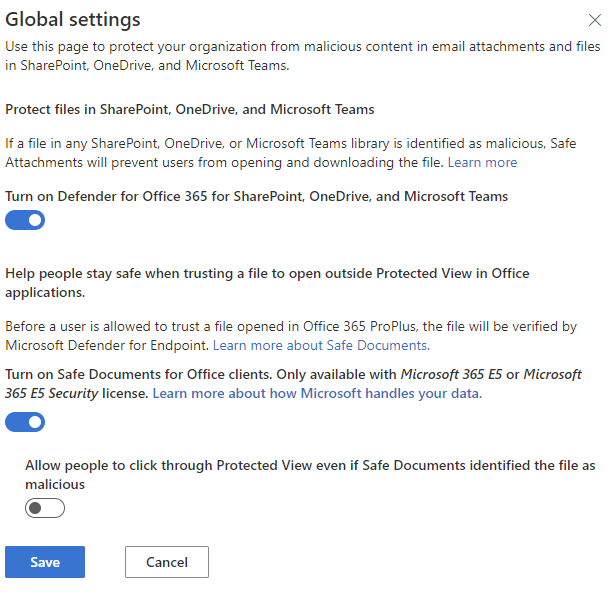Screen dimensions: 612x606
Task: Click the Help people stay safe heading
Action: tap(267, 273)
